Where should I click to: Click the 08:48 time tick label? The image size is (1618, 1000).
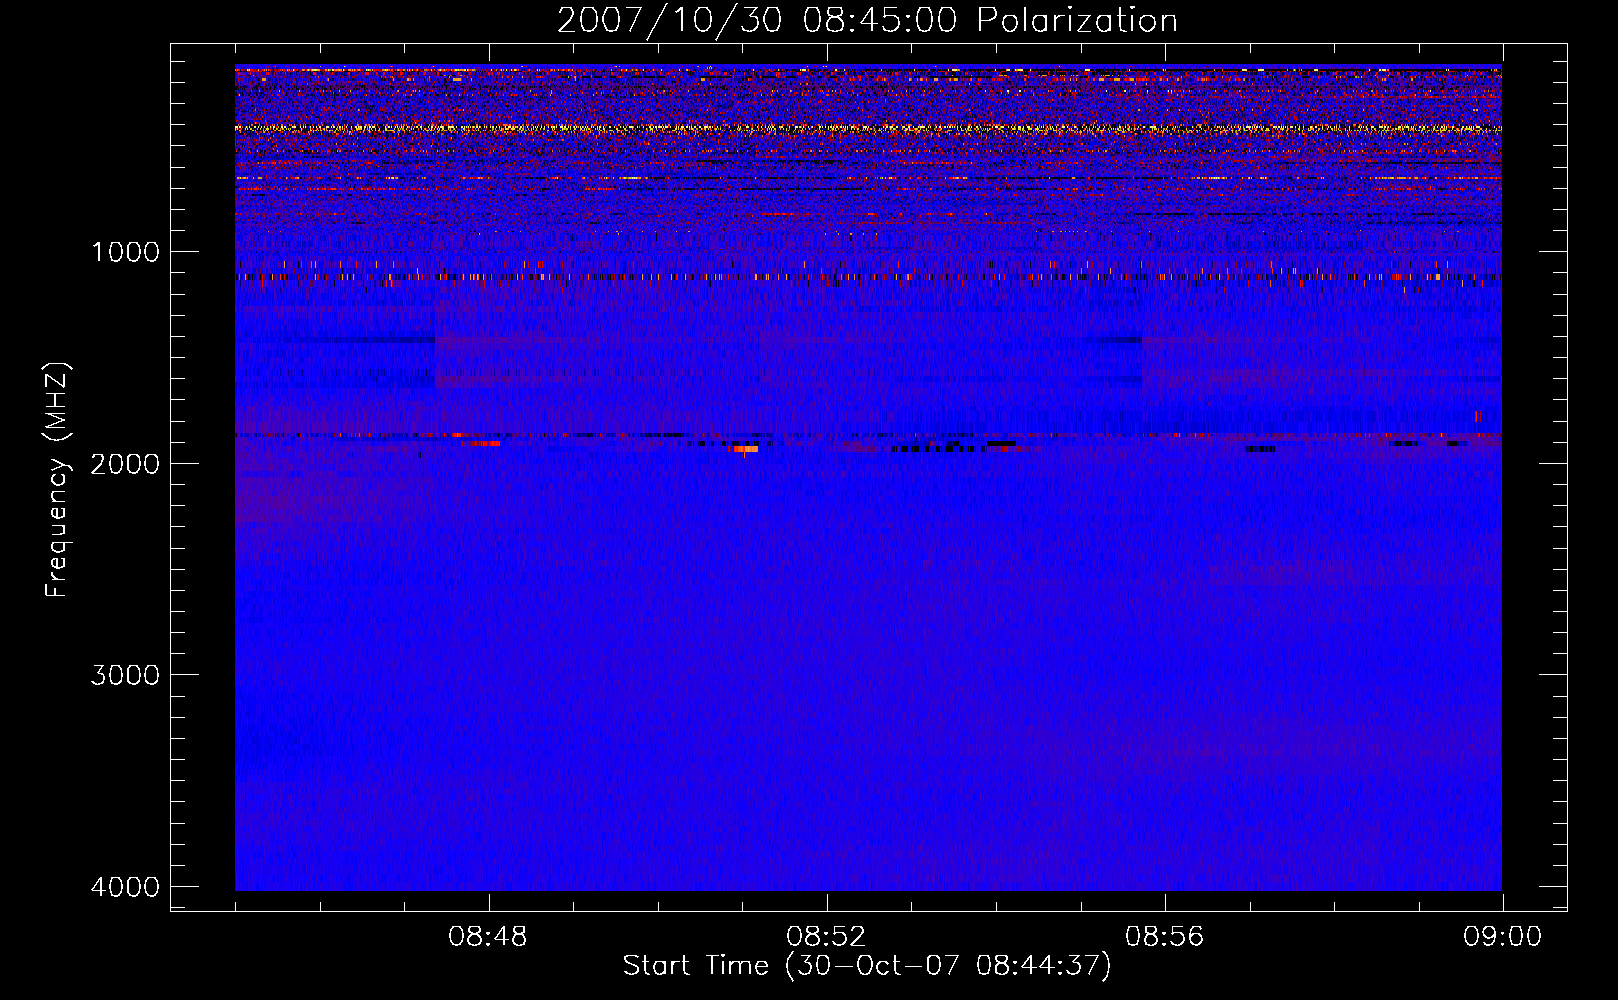[x=488, y=937]
